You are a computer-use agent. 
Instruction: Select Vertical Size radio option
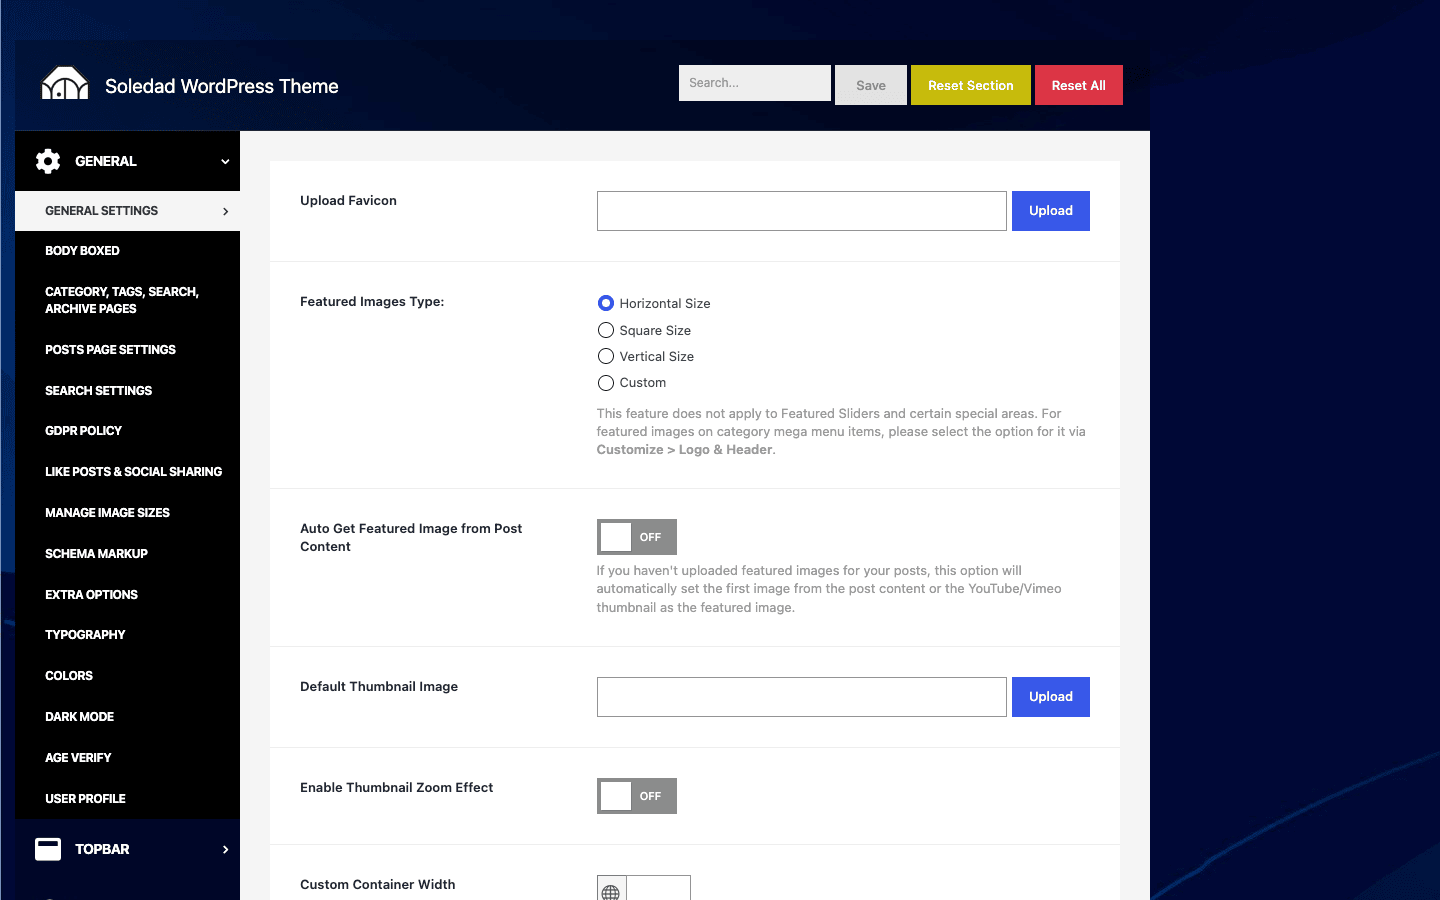605,356
